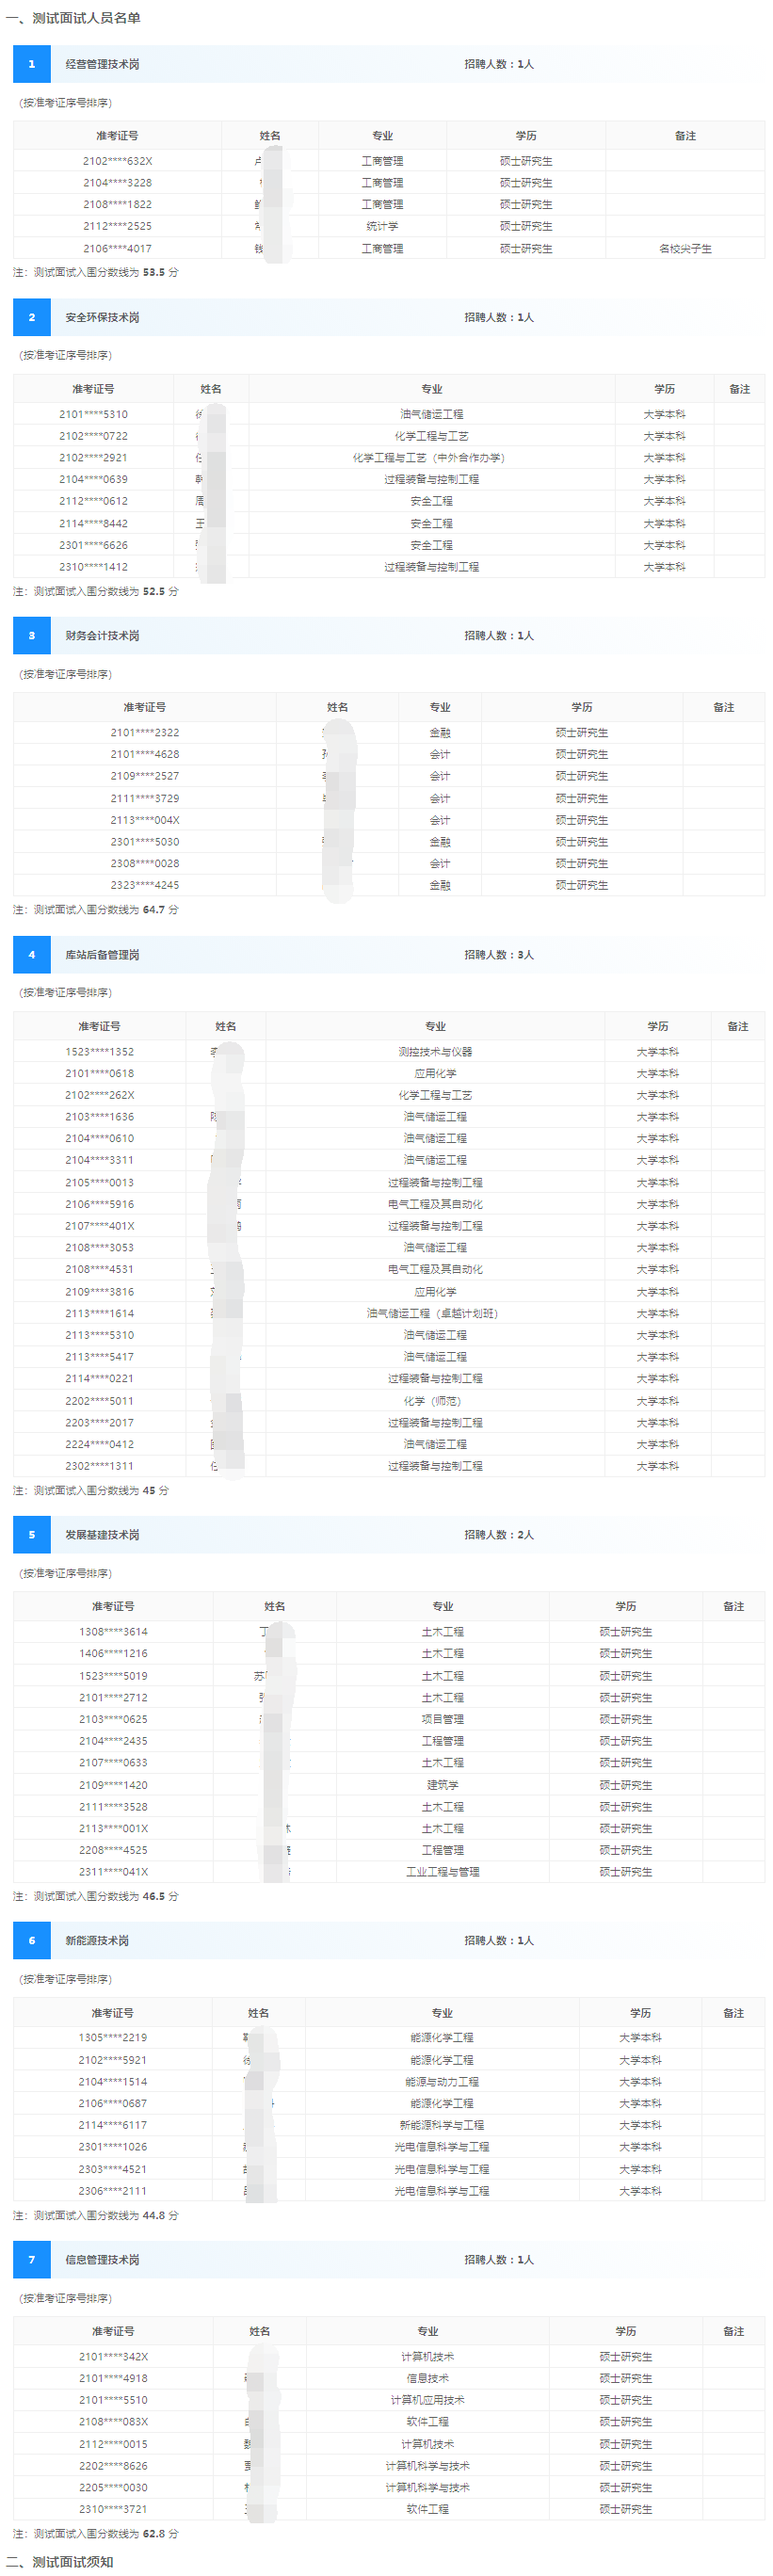Select admission number 2106****4017
The height and width of the screenshot is (2576, 773).
pyautogui.click(x=117, y=249)
